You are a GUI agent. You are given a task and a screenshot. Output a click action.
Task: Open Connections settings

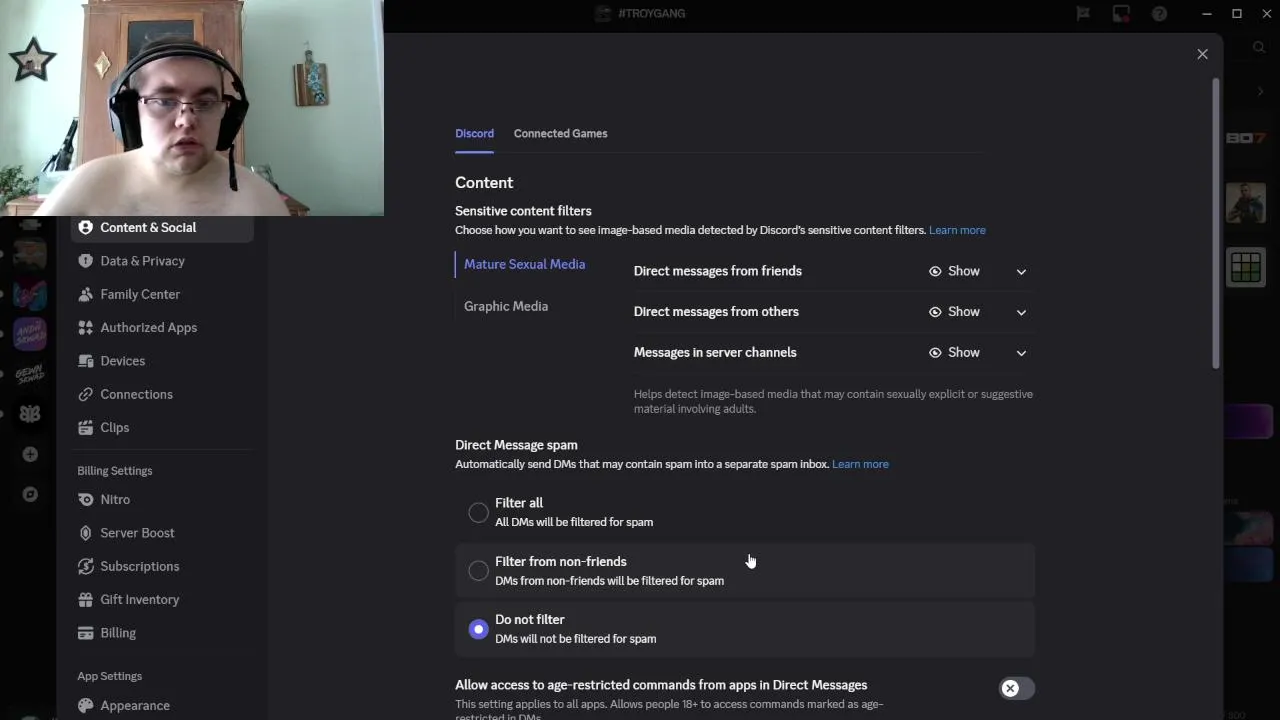pos(162,394)
